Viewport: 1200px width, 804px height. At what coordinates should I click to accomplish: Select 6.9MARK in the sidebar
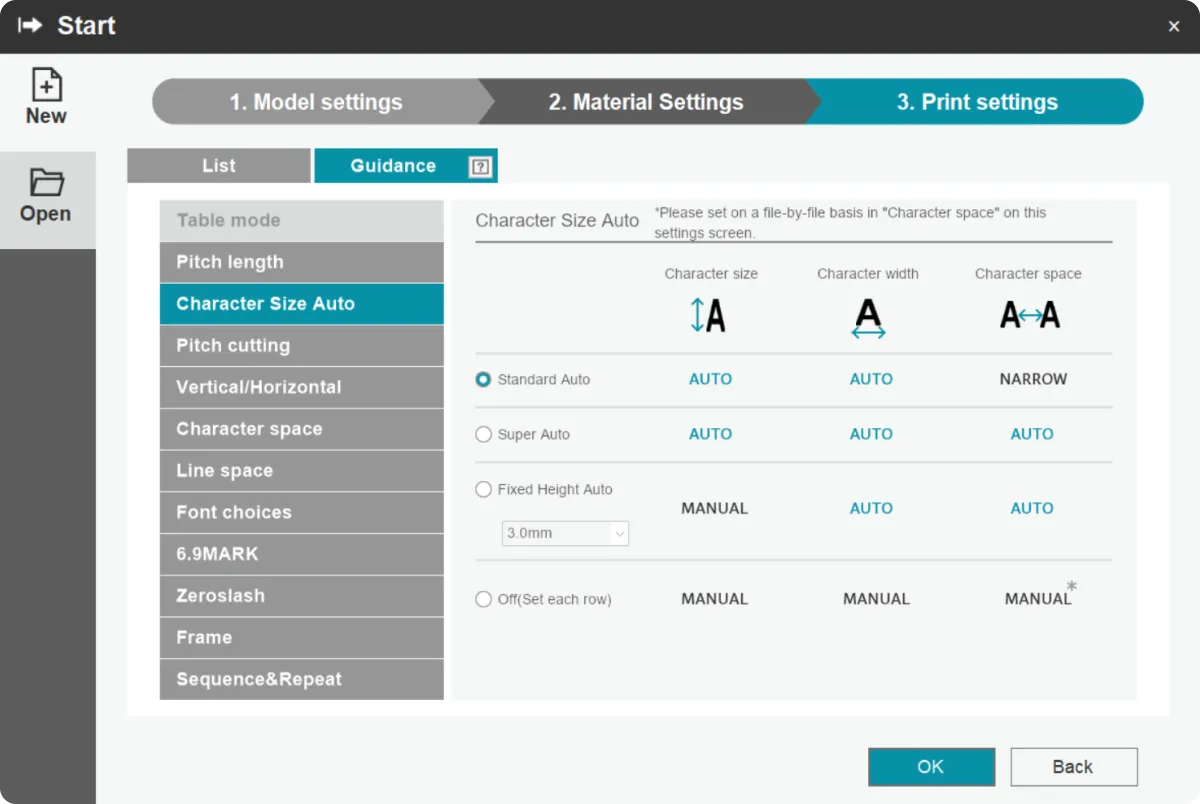pyautogui.click(x=301, y=554)
